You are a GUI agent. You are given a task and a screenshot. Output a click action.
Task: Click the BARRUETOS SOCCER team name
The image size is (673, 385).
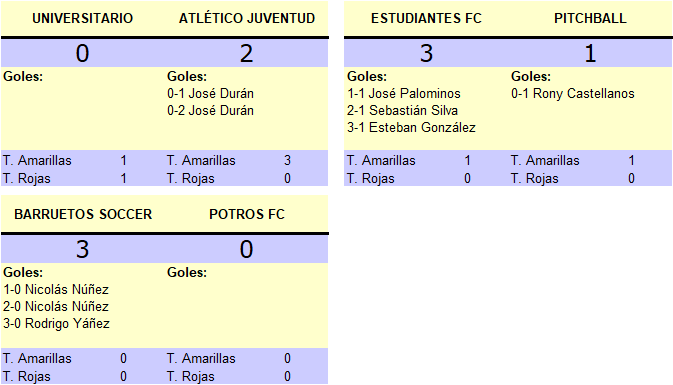click(83, 214)
